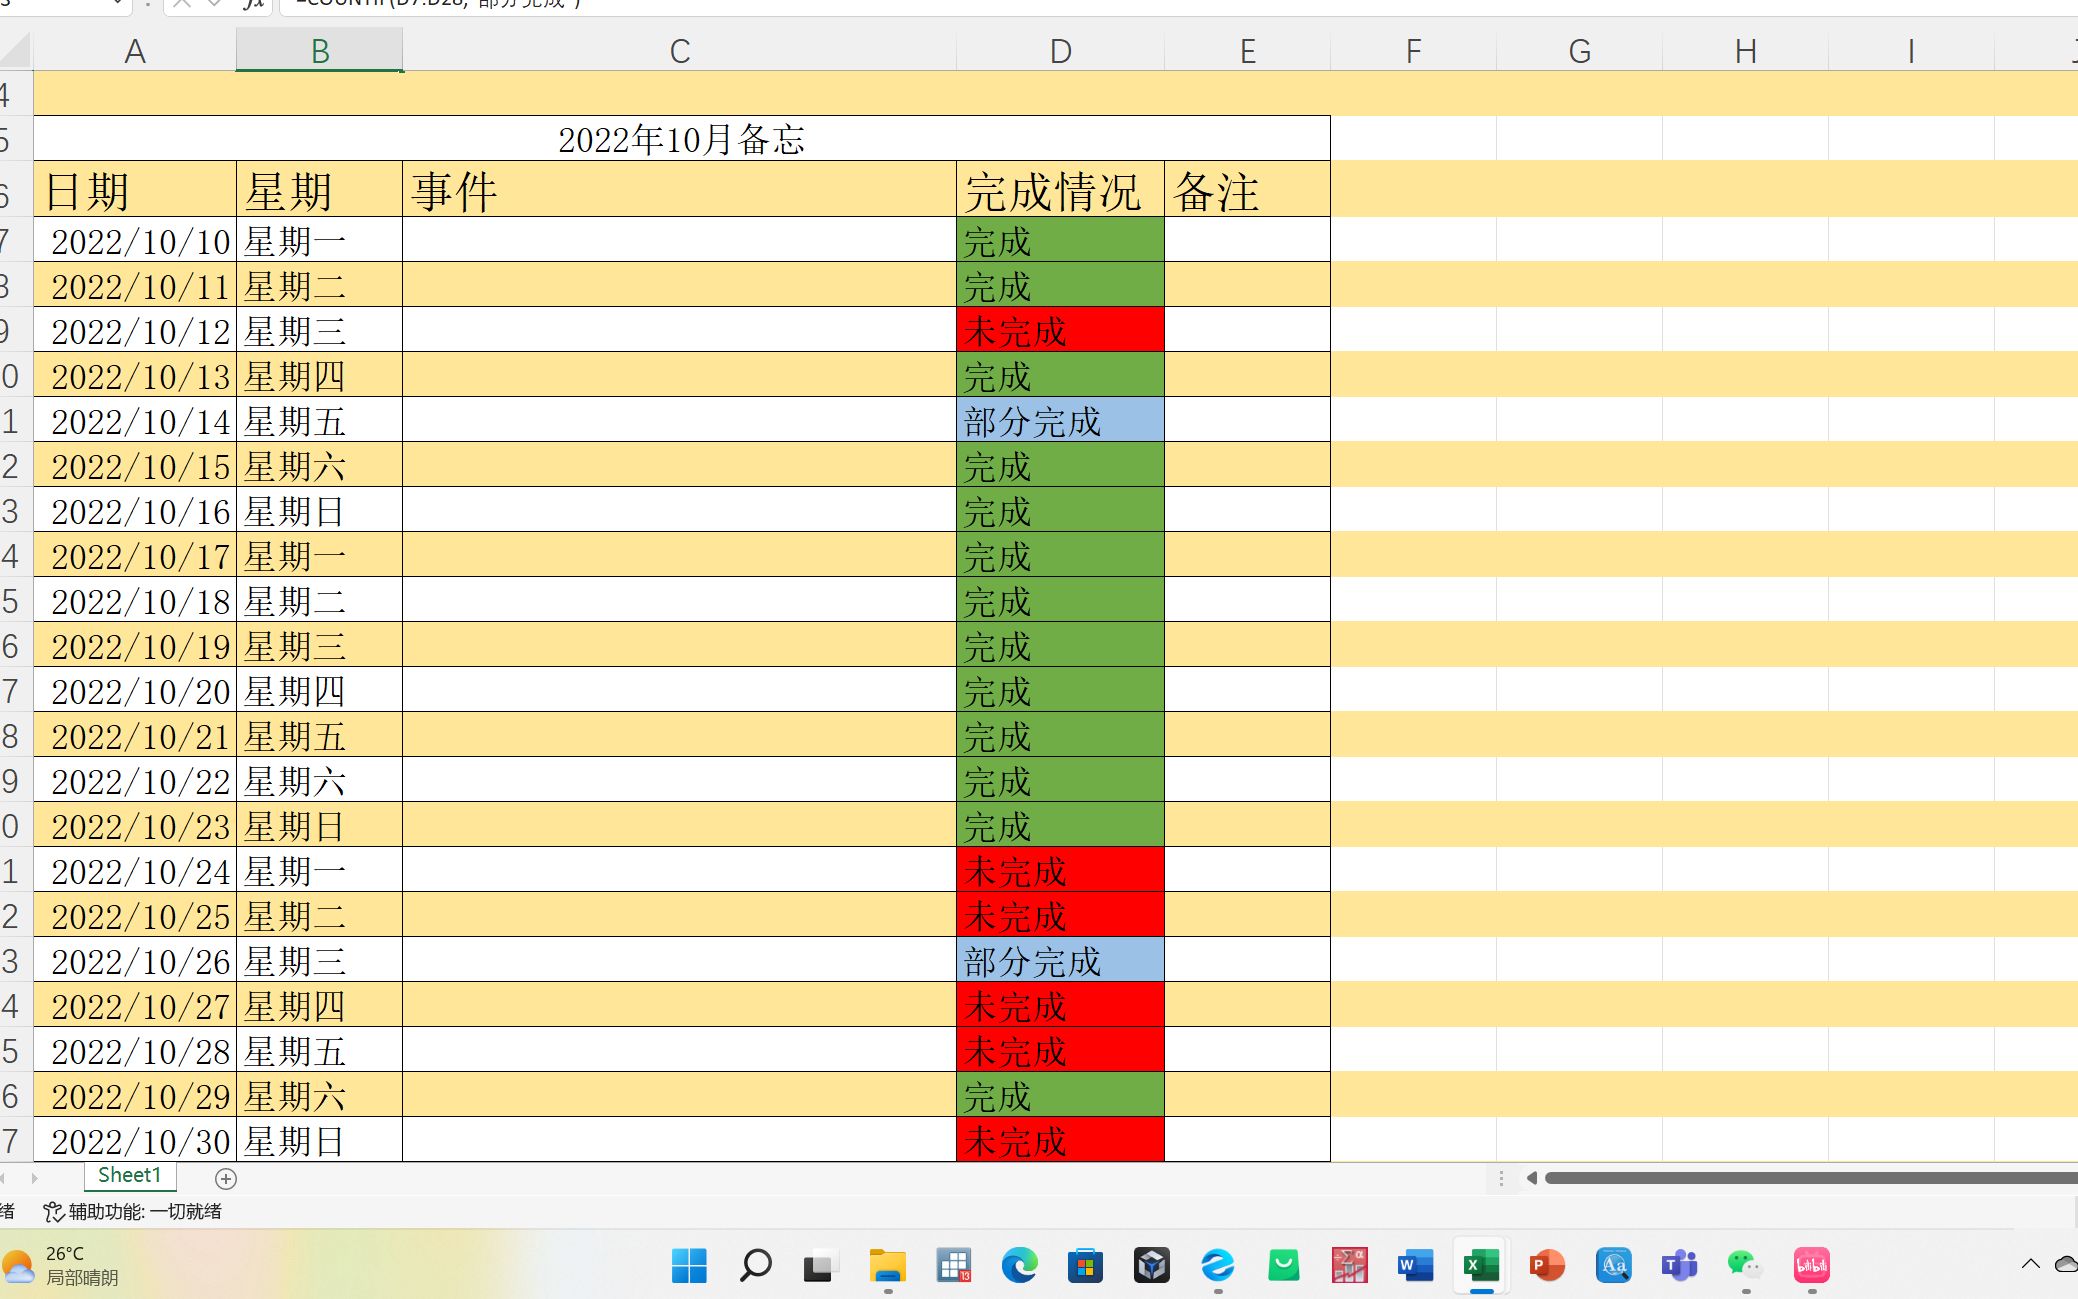Select red '未完成' cell for 2022/10/28
The height and width of the screenshot is (1299, 2078).
[1061, 1050]
